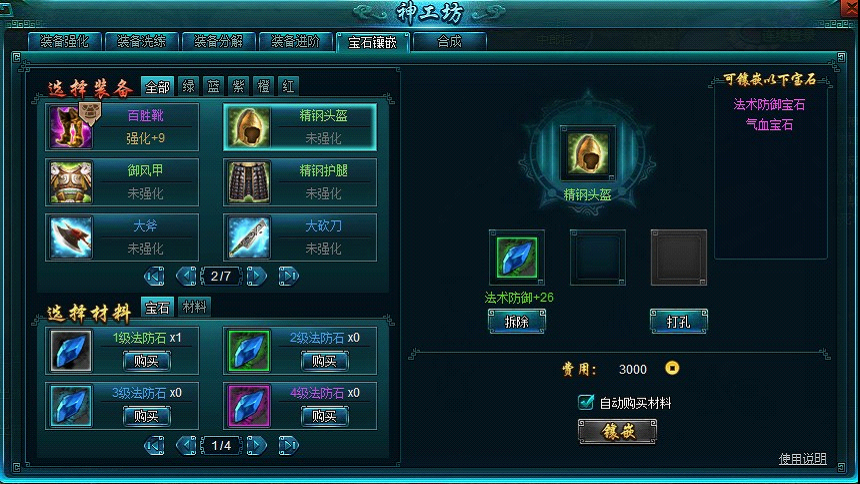Switch to the 装备强化 tab

tap(65, 42)
